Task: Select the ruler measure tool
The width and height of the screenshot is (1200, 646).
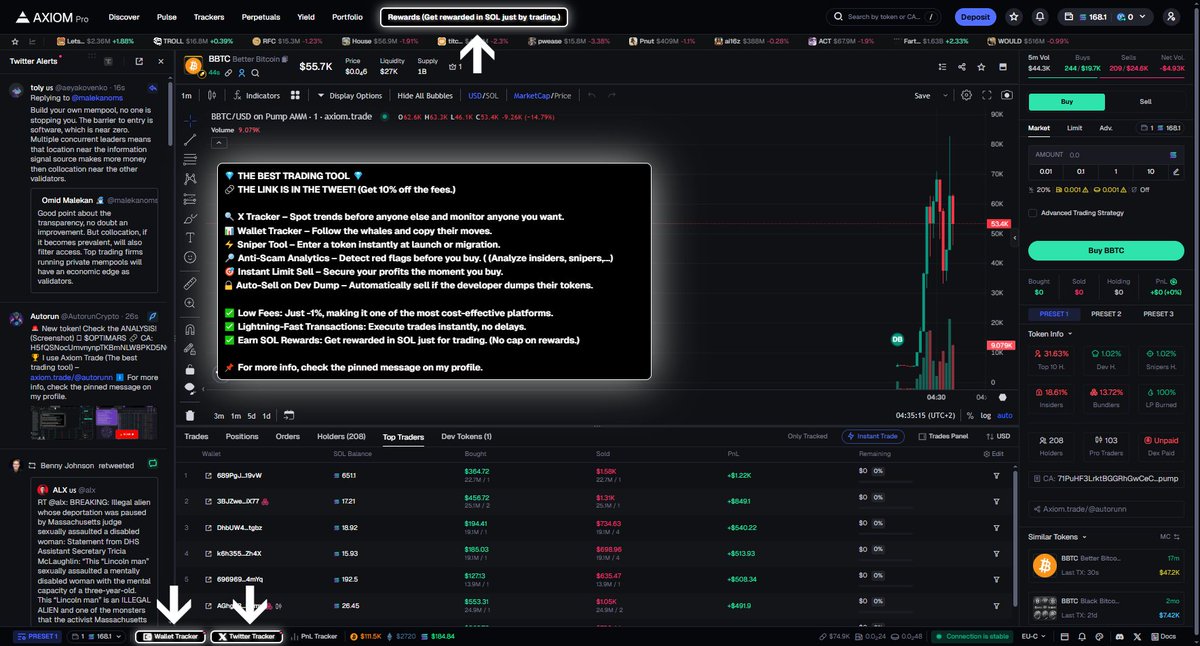Action: coord(190,284)
